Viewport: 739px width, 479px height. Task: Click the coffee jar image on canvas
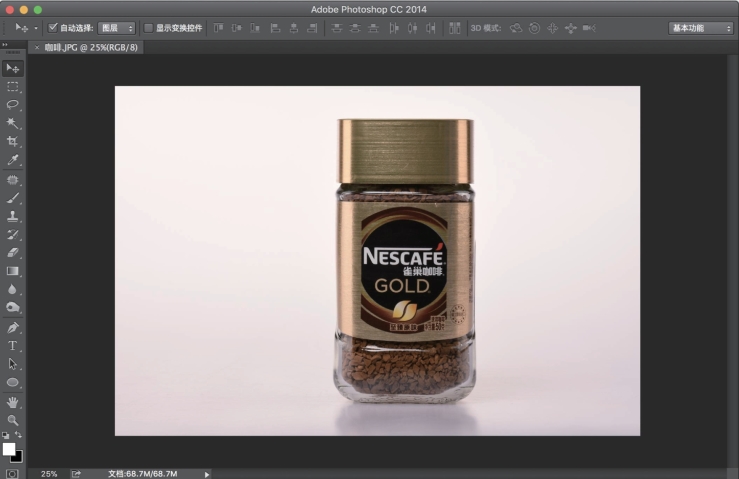tap(405, 261)
